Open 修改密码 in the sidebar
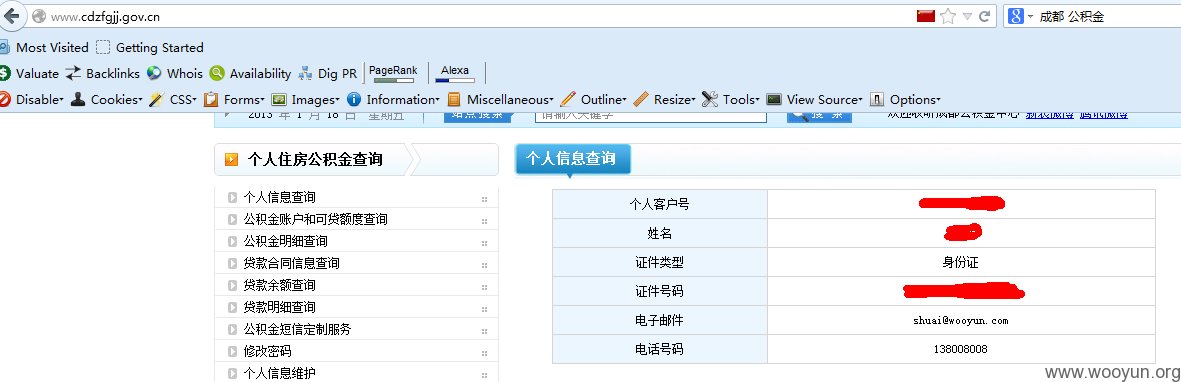The image size is (1181, 382). [x=267, y=351]
